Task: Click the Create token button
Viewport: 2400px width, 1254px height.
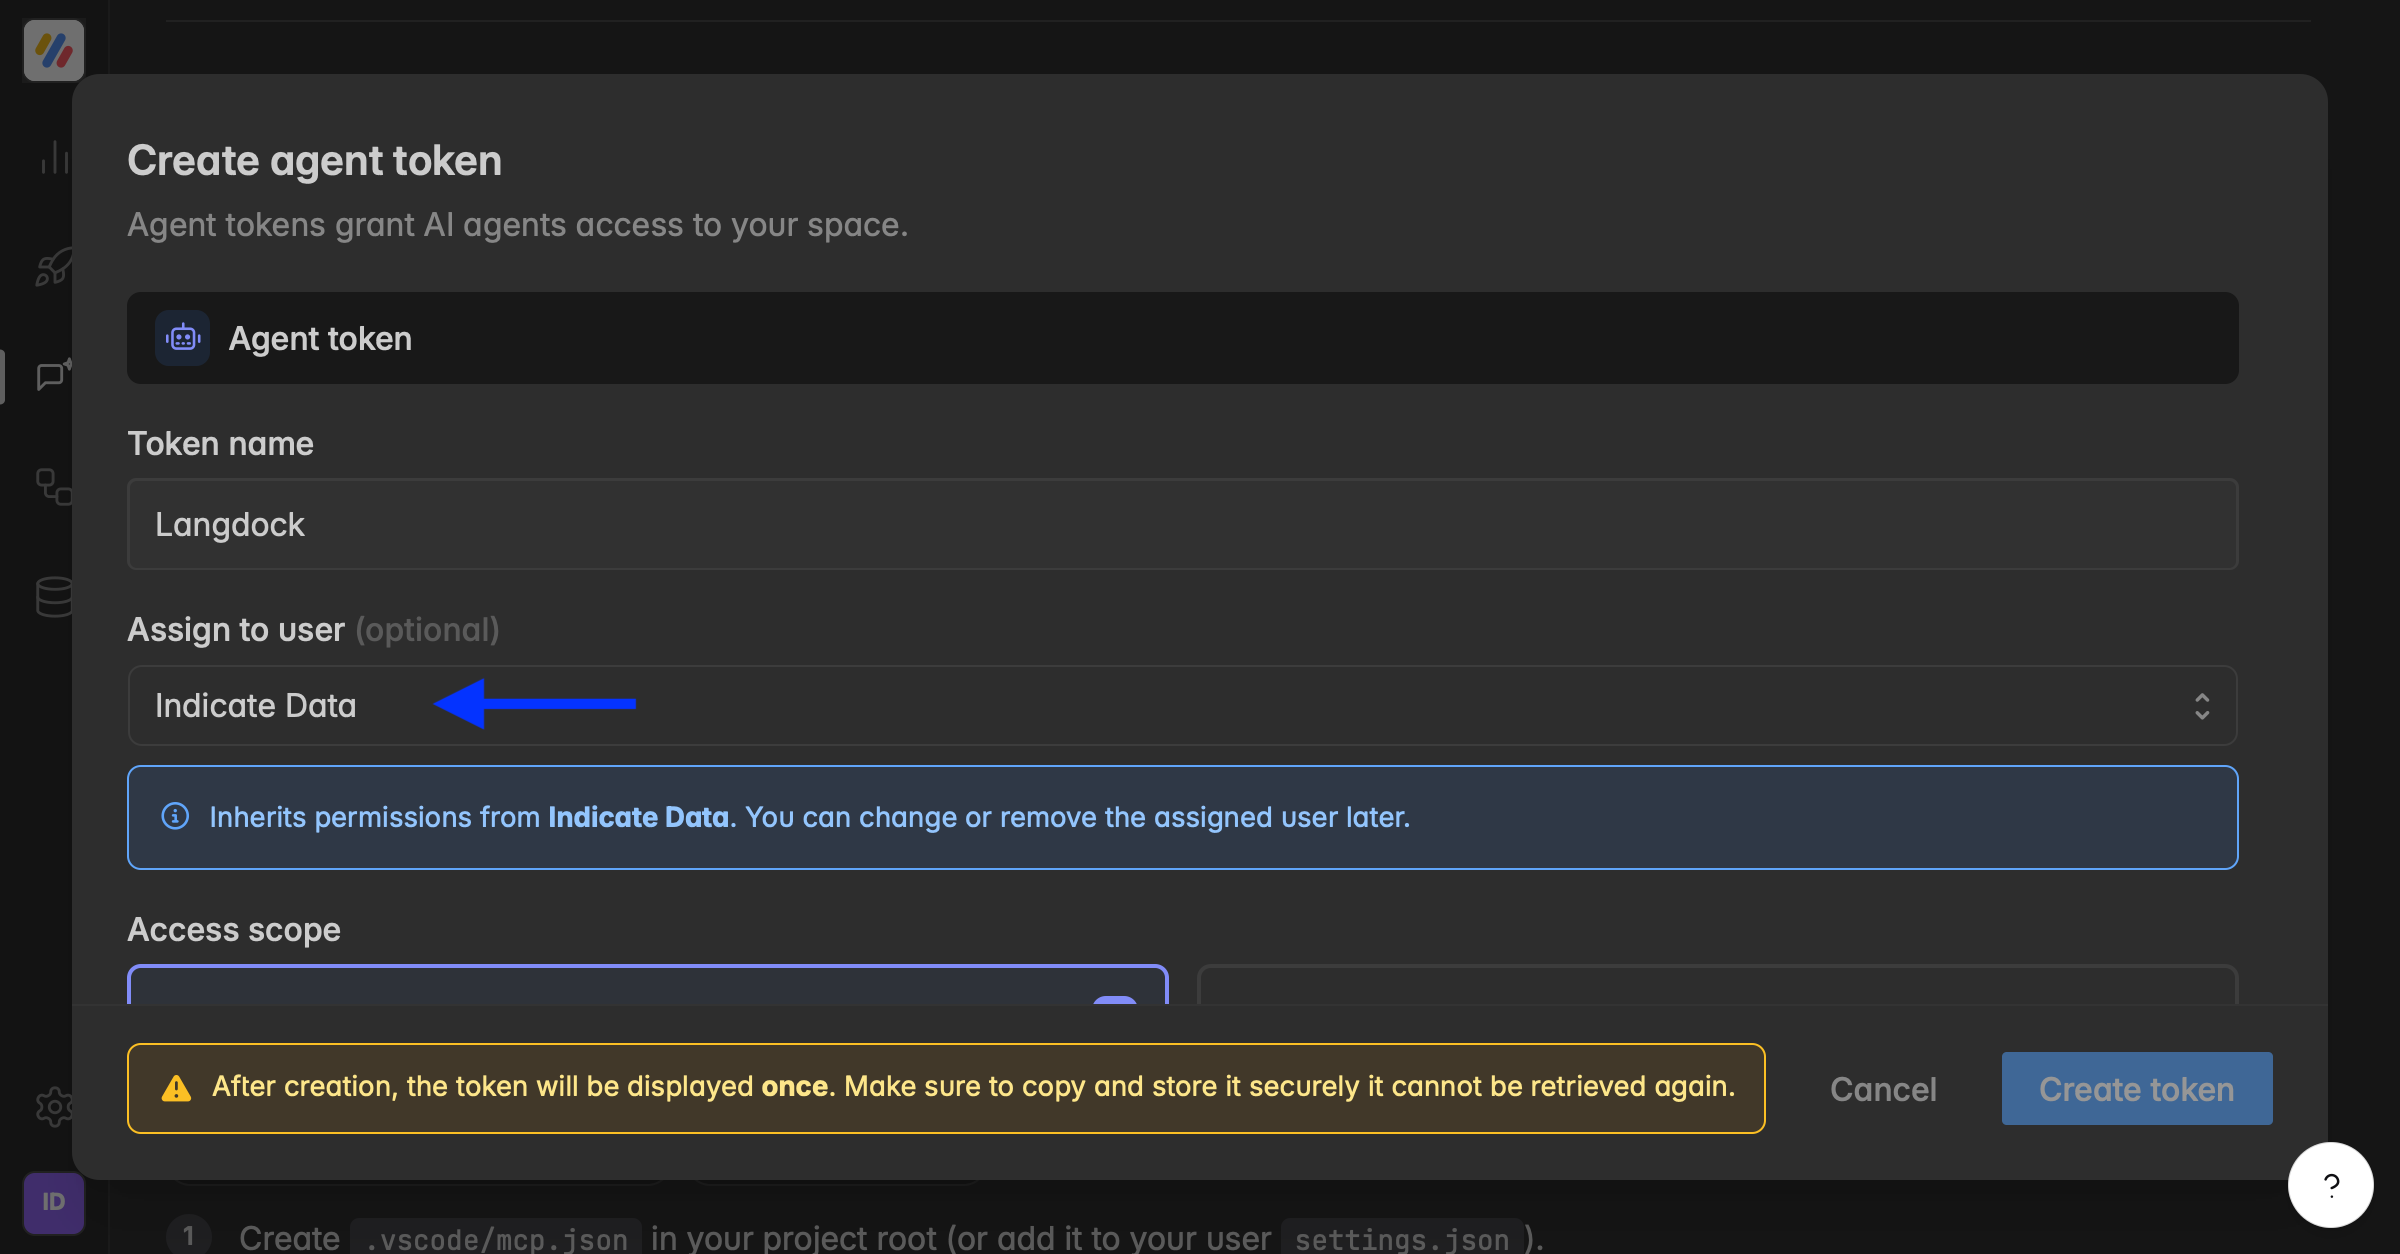Action: (x=2137, y=1088)
